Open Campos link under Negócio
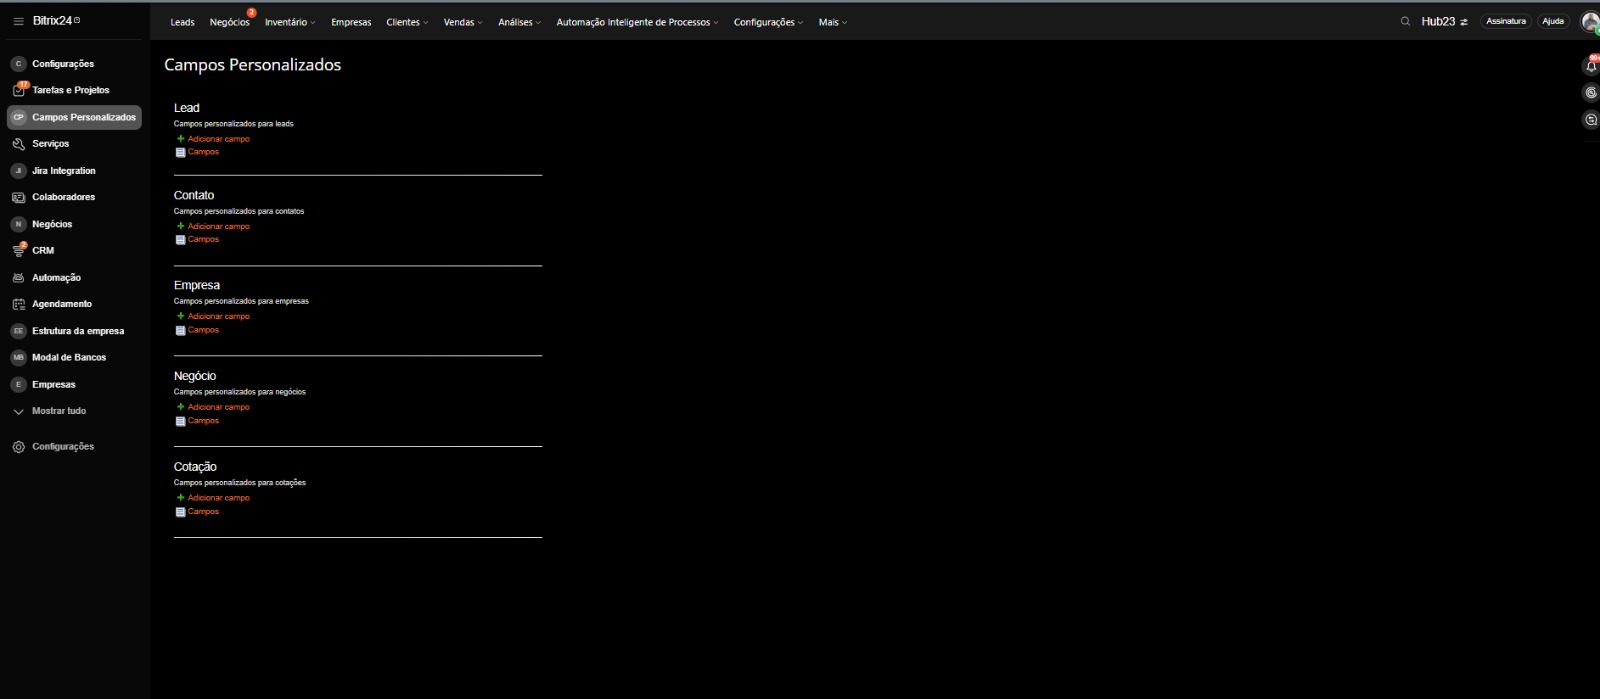1600x699 pixels. click(x=203, y=421)
